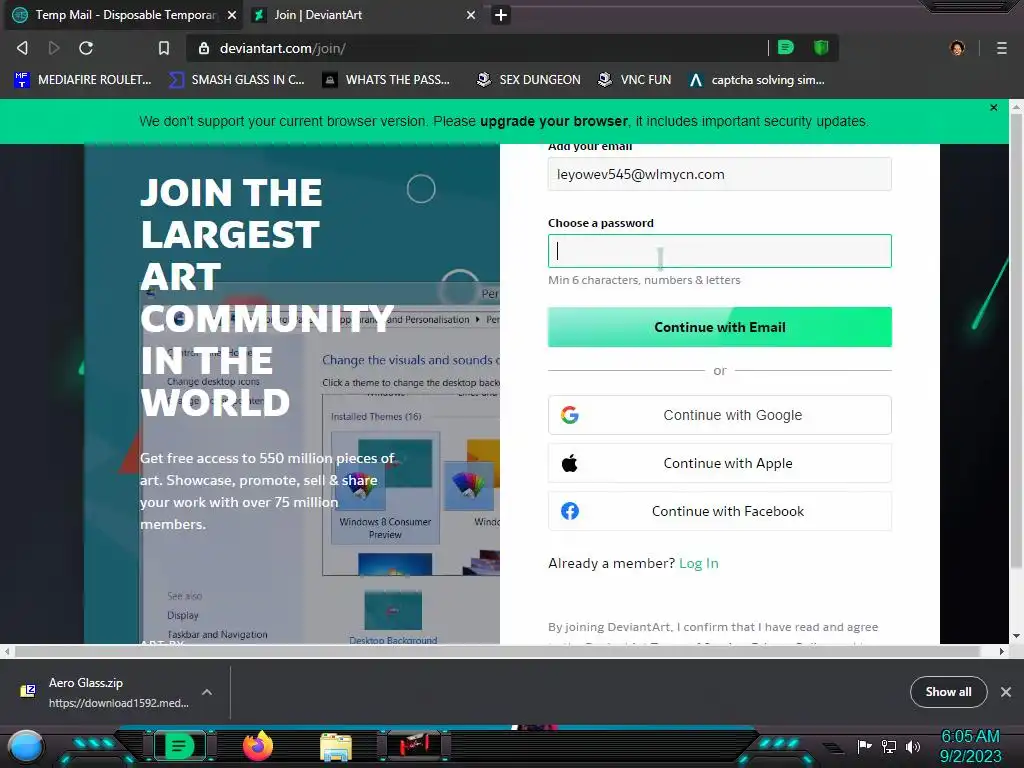Focus the Choose a password field

(x=720, y=251)
